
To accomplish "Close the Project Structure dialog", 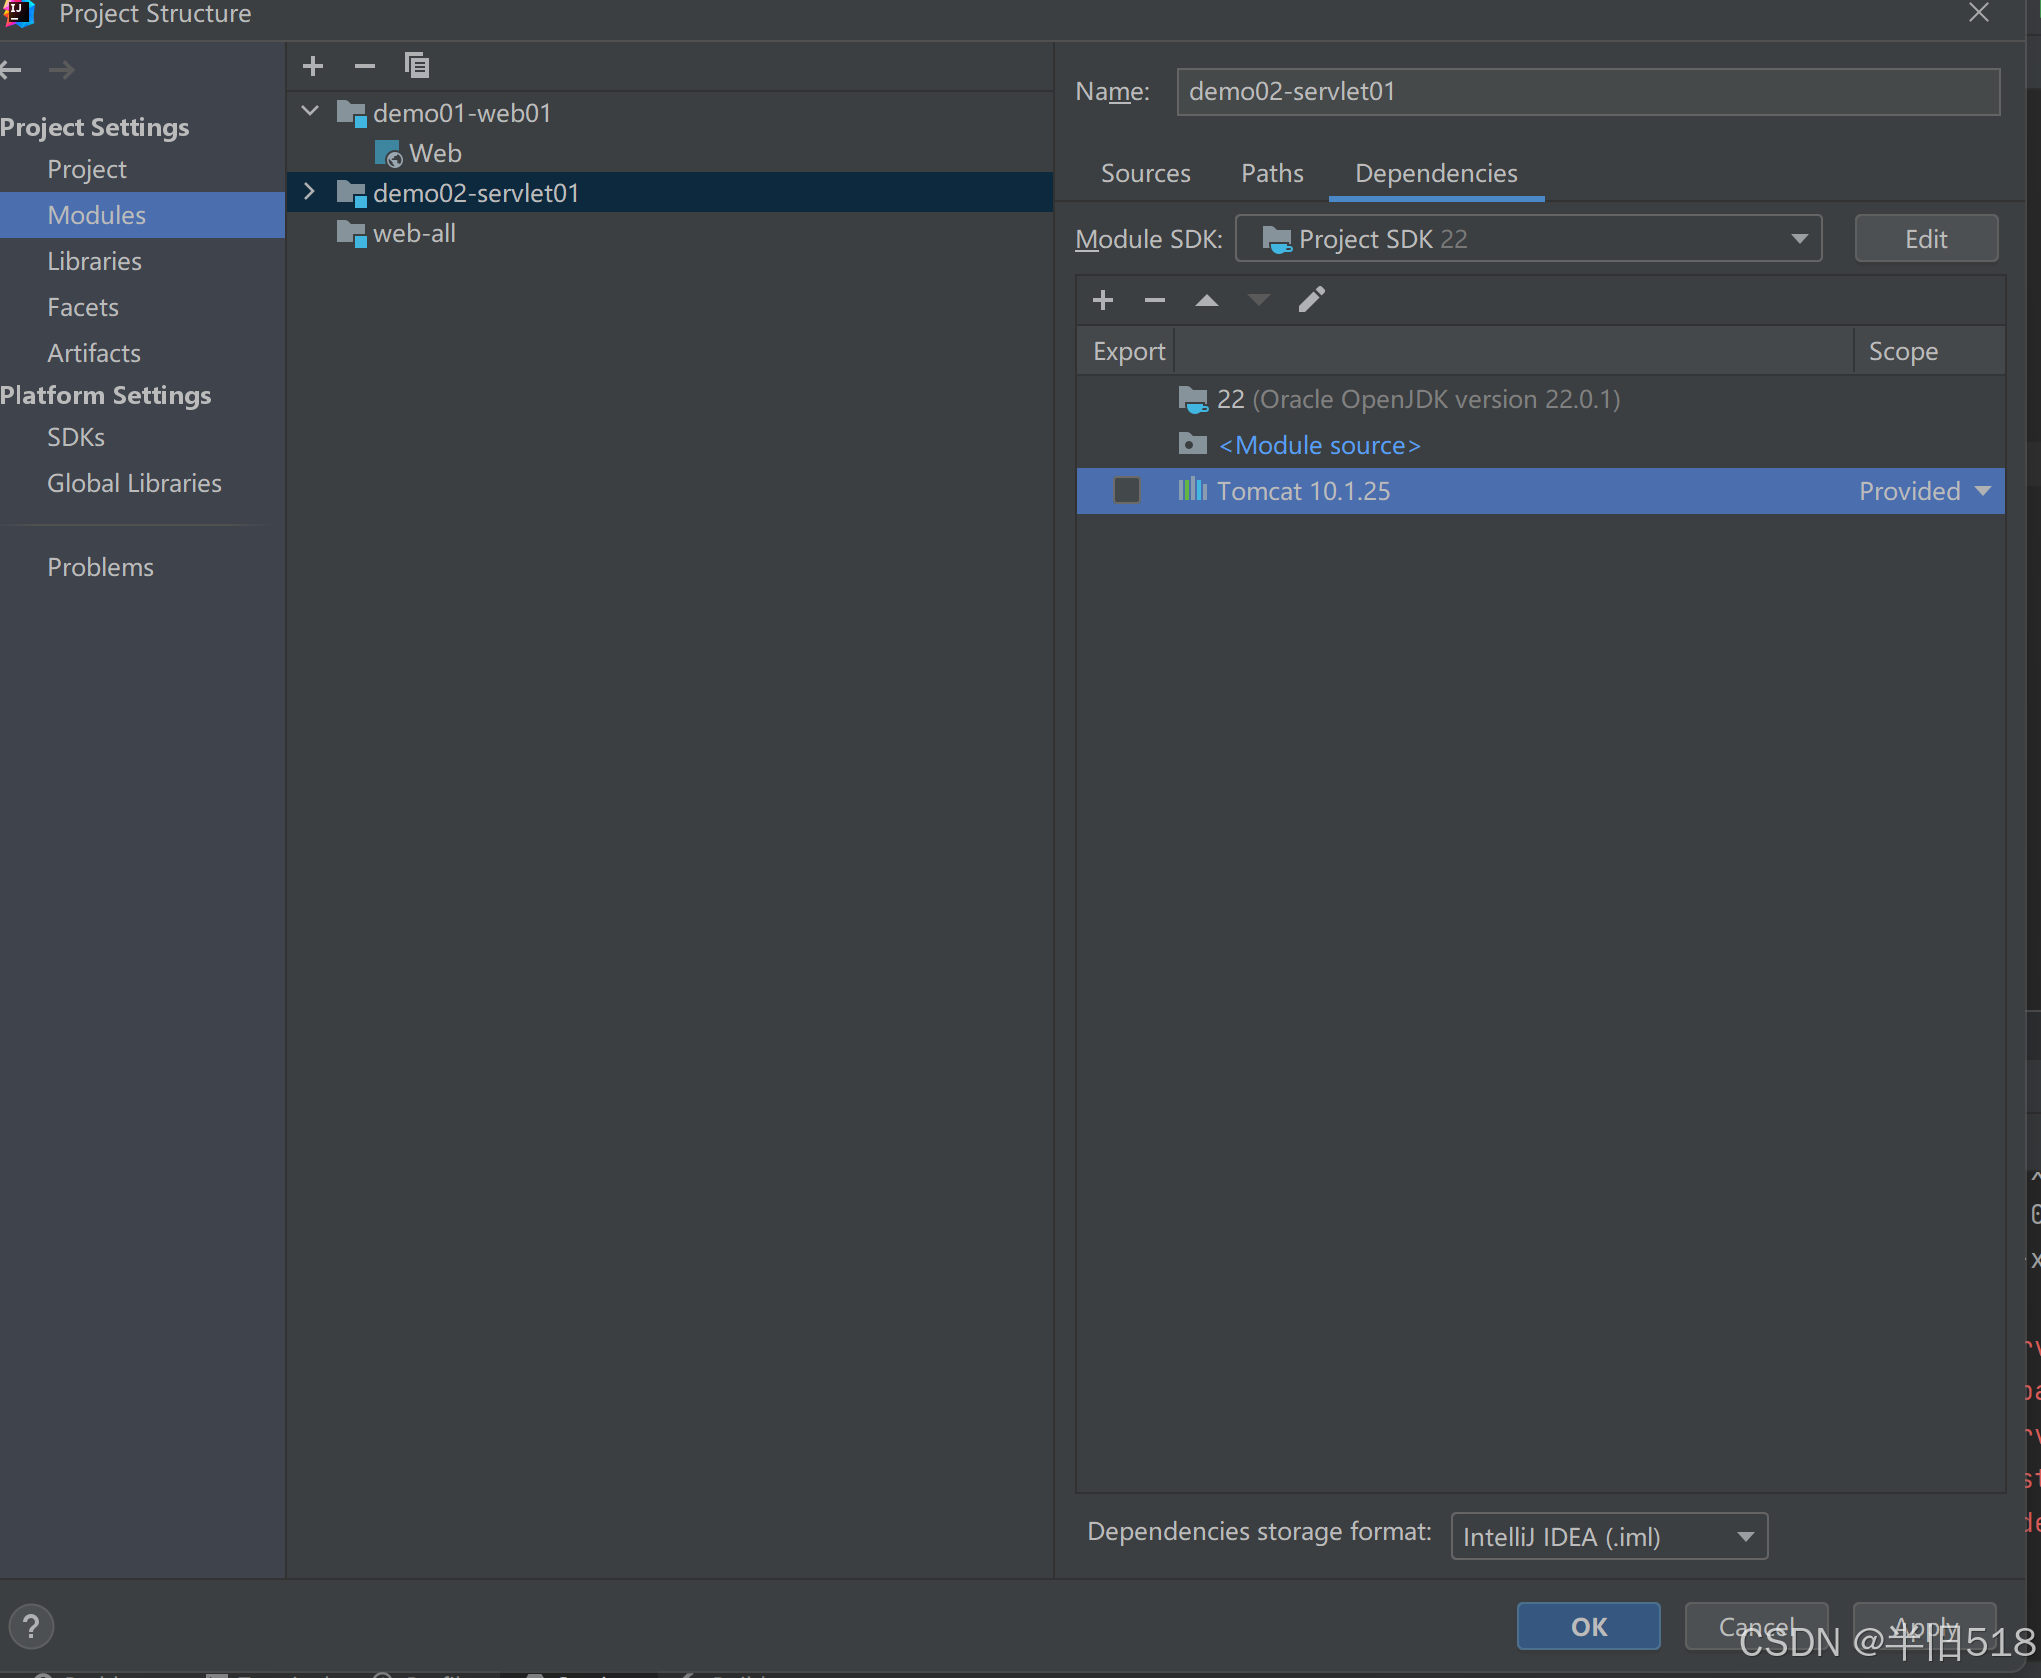I will [1979, 13].
